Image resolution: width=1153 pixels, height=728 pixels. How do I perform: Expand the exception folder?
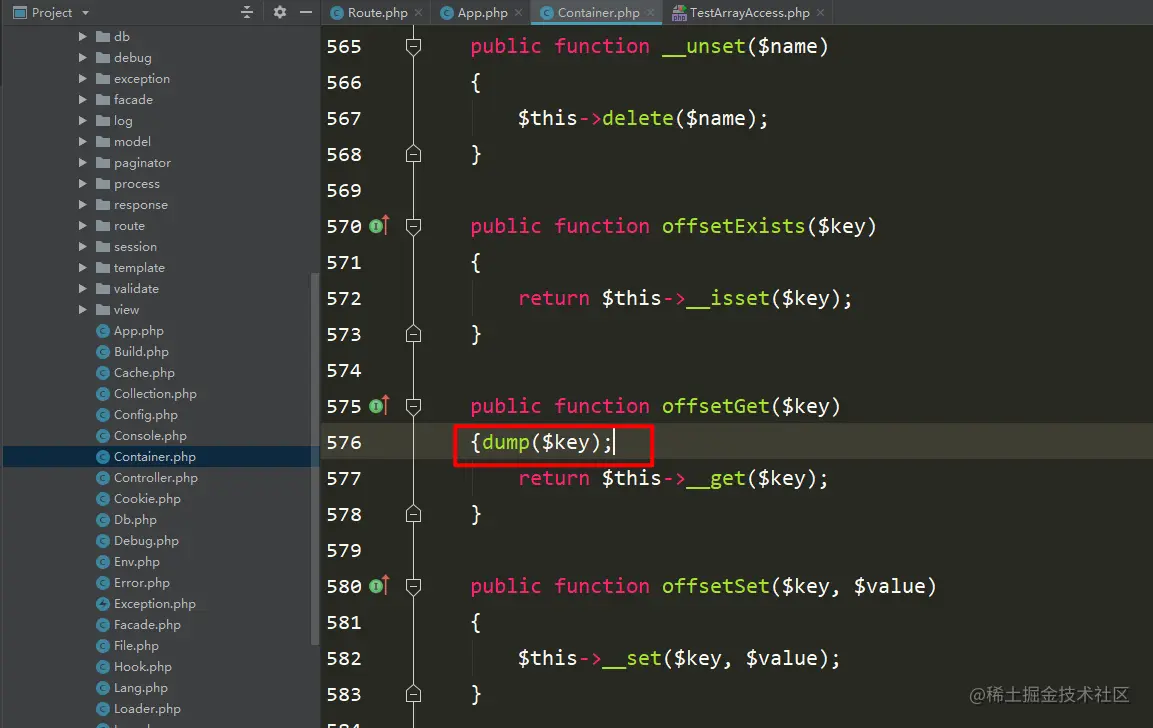click(x=82, y=78)
